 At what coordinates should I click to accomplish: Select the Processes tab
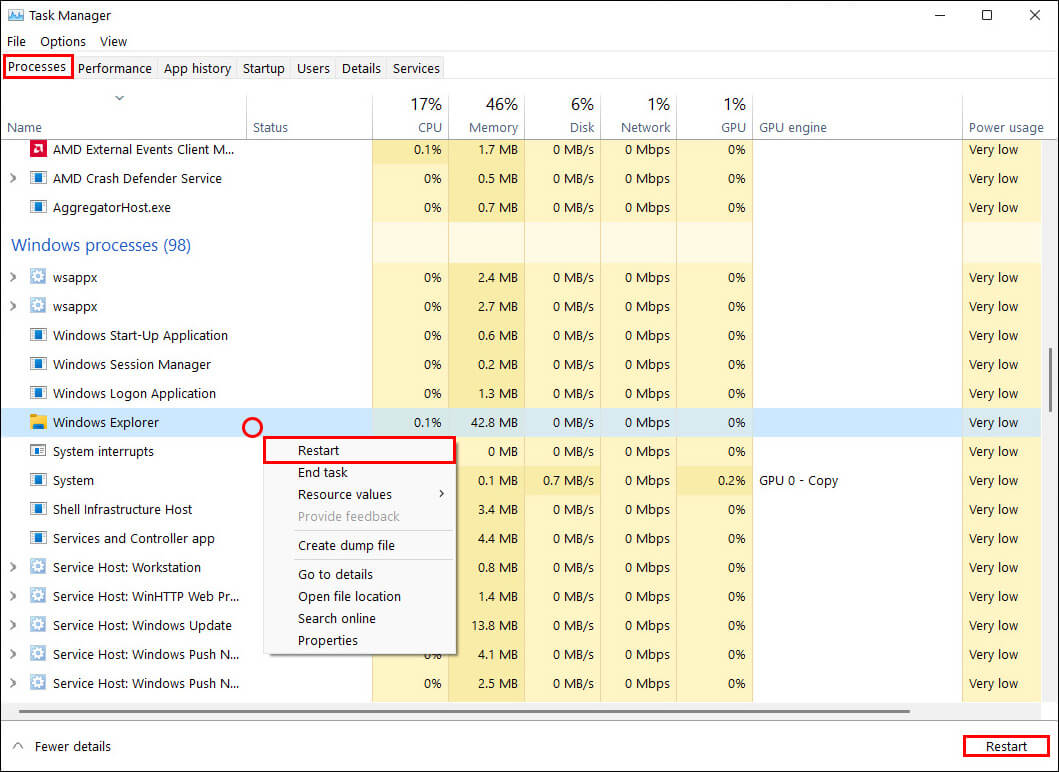coord(37,67)
